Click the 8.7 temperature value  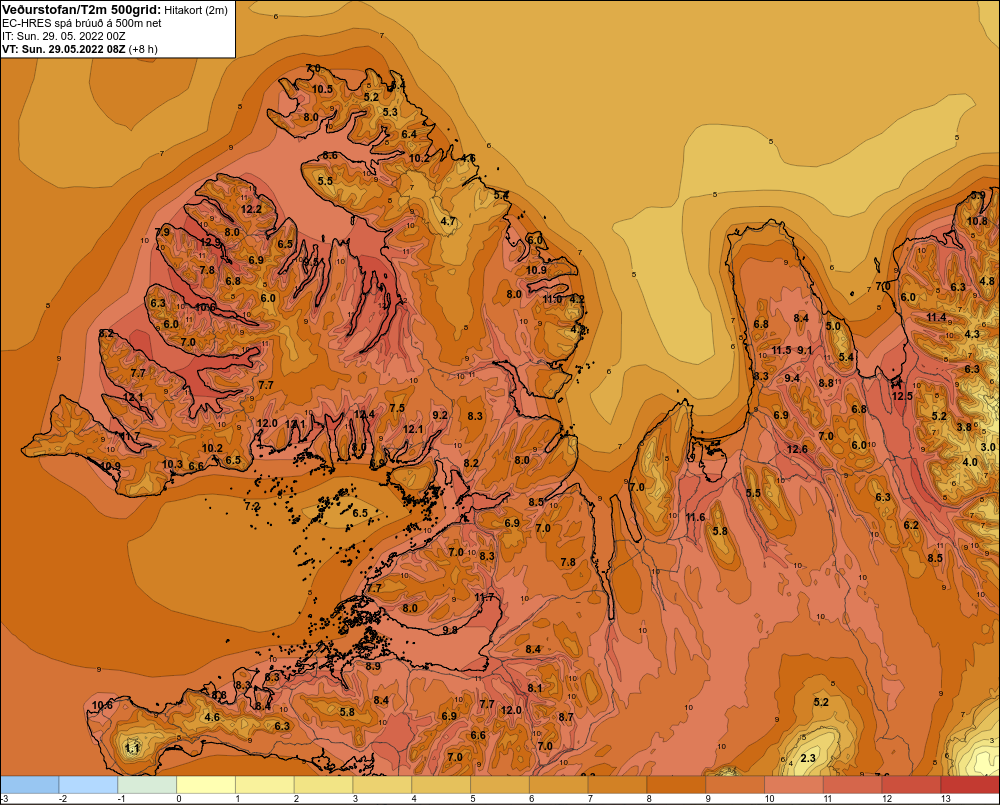click(x=566, y=718)
